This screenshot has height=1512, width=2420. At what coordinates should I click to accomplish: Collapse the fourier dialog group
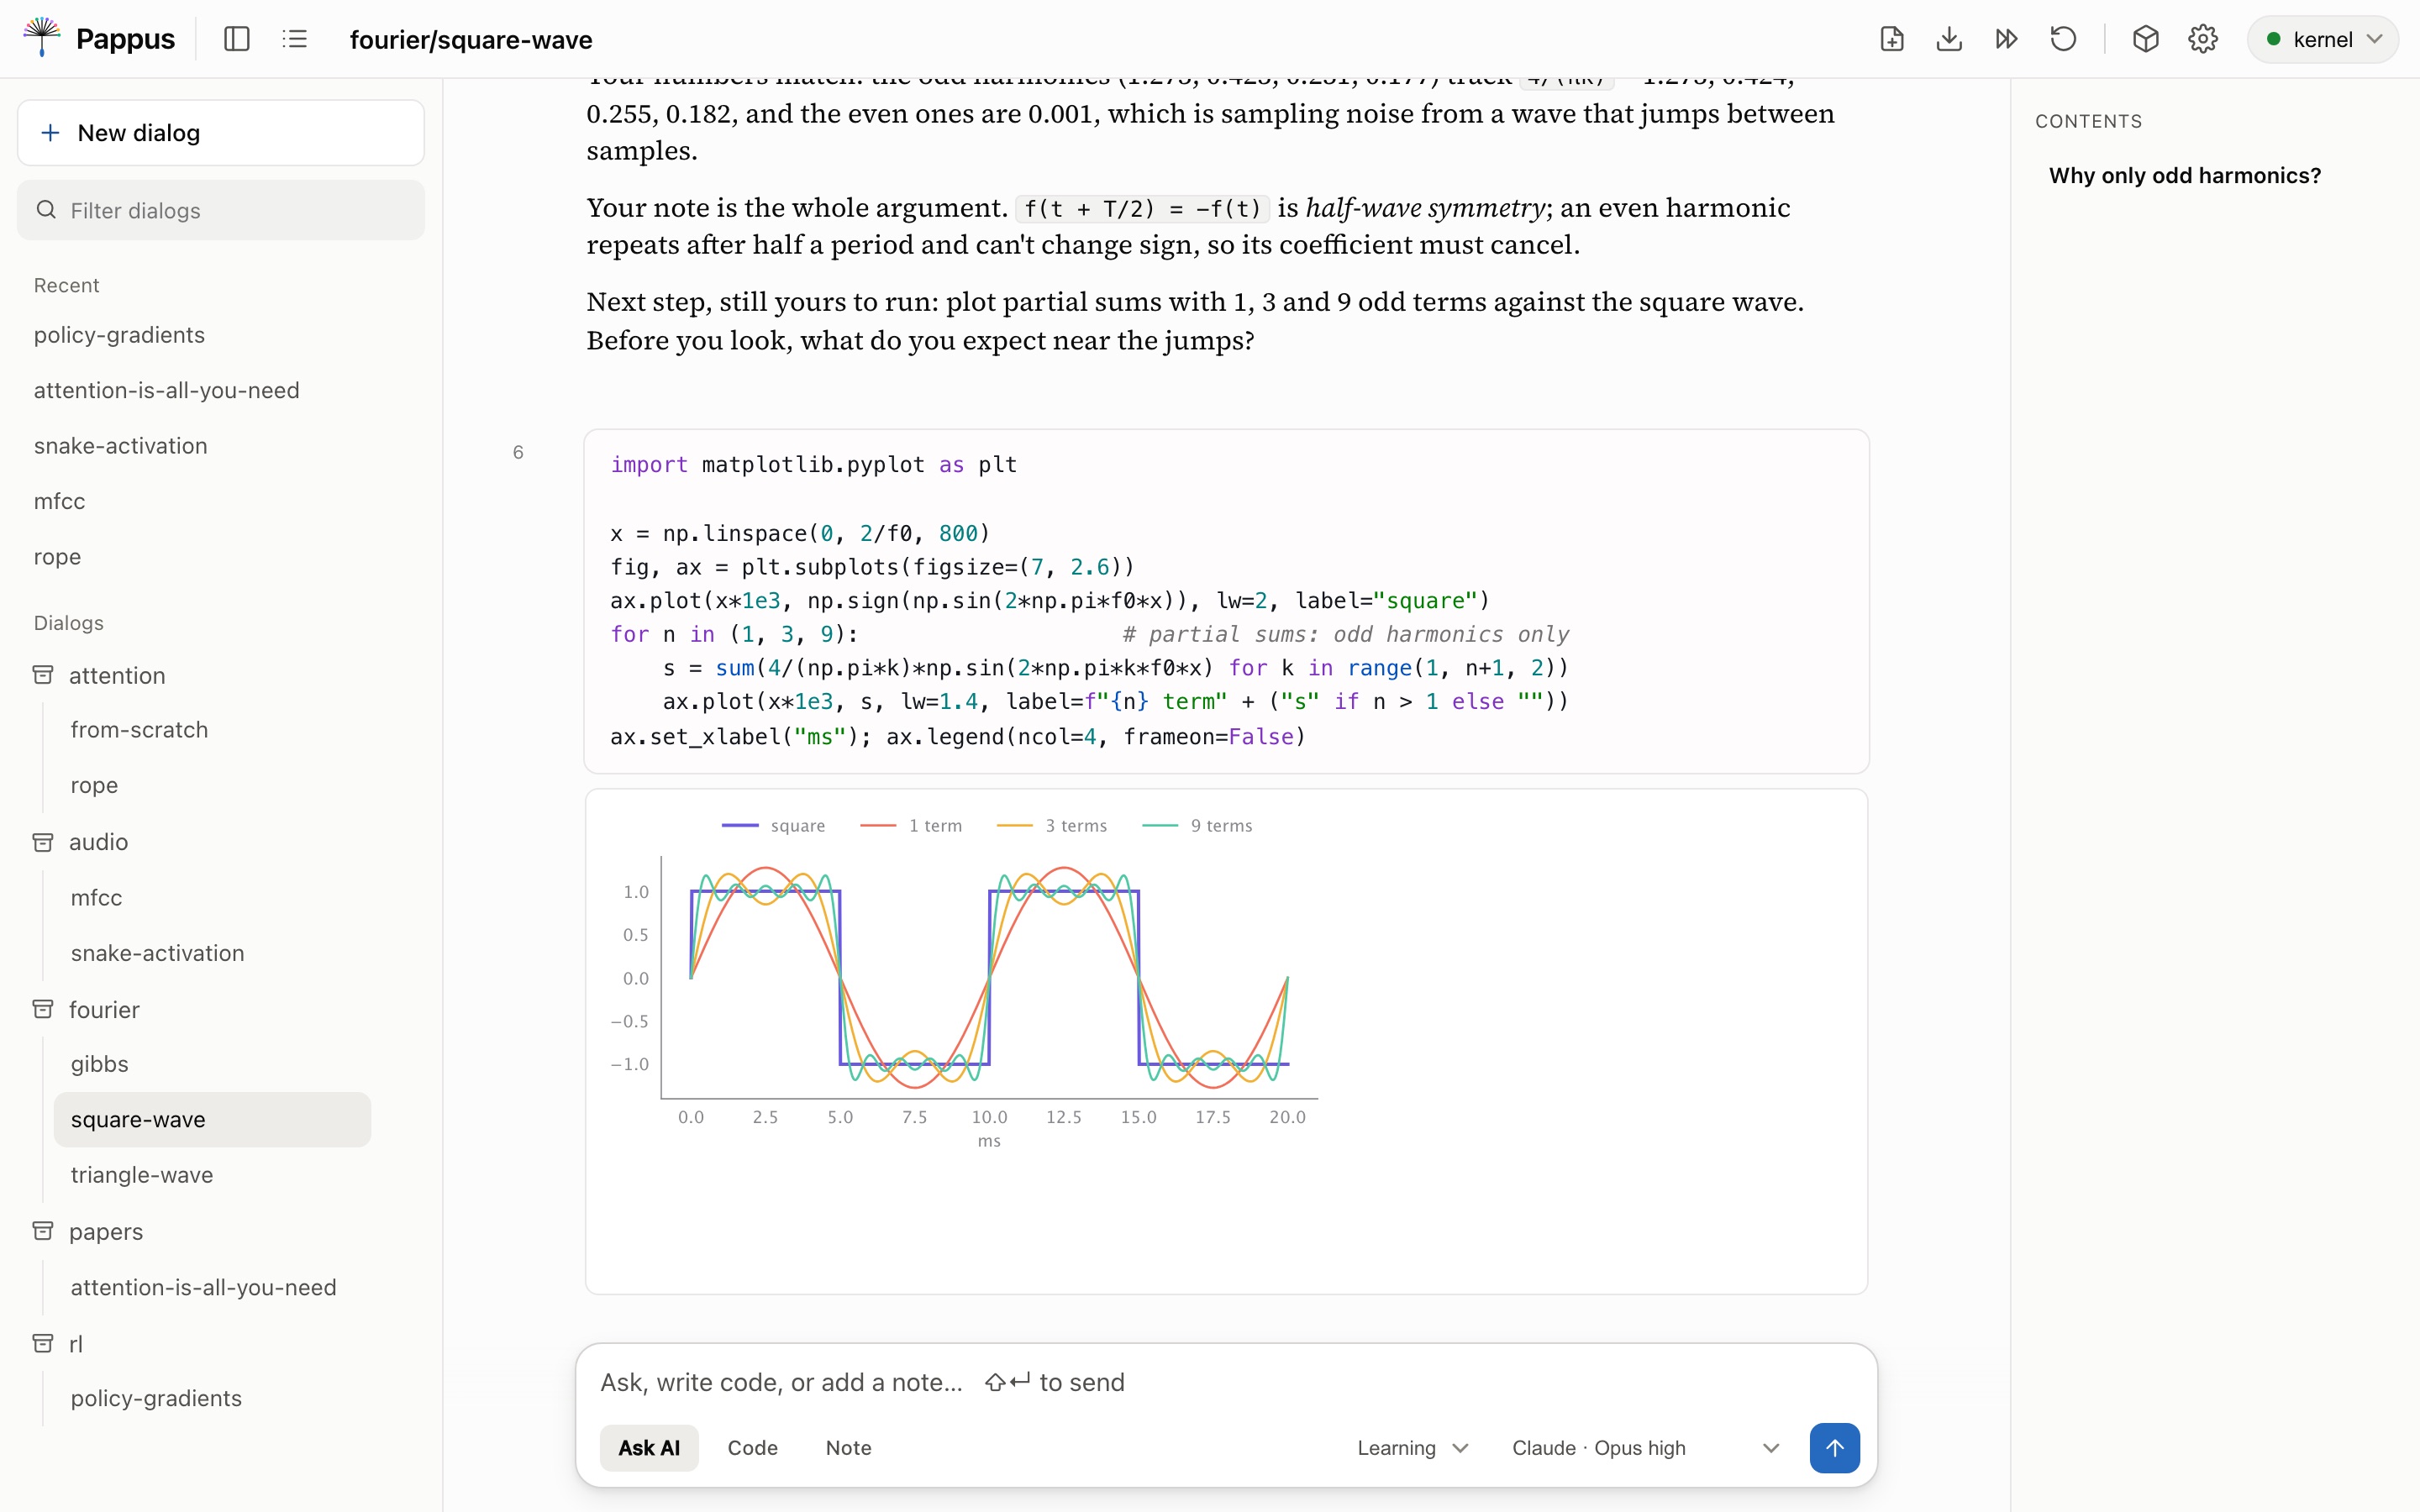104,1009
